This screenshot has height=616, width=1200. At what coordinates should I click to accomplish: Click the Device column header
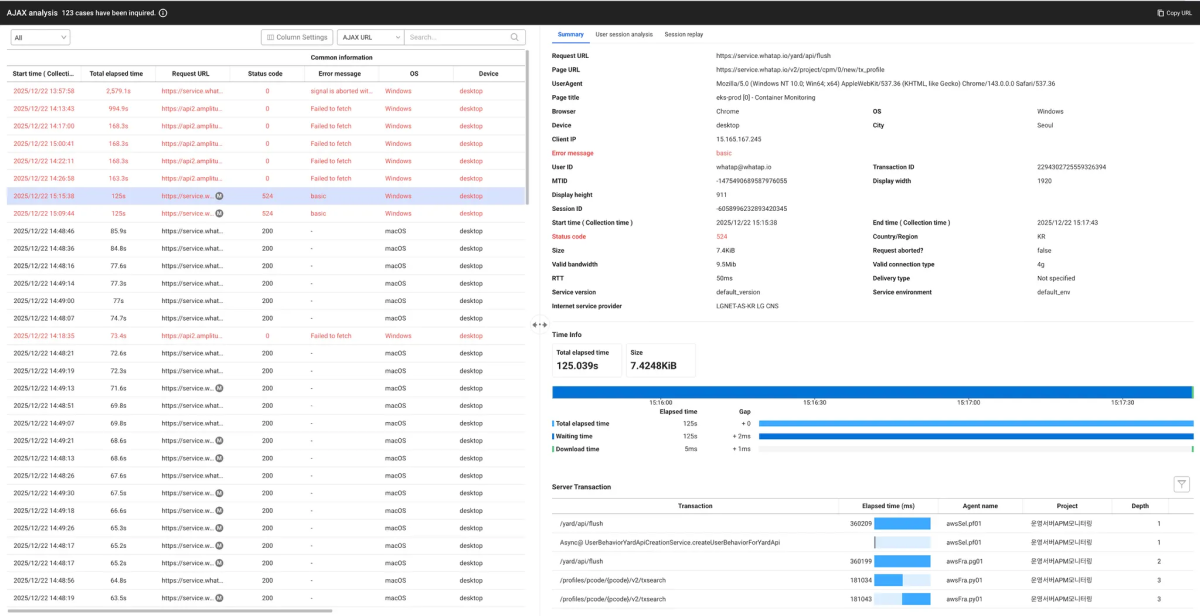[488, 74]
